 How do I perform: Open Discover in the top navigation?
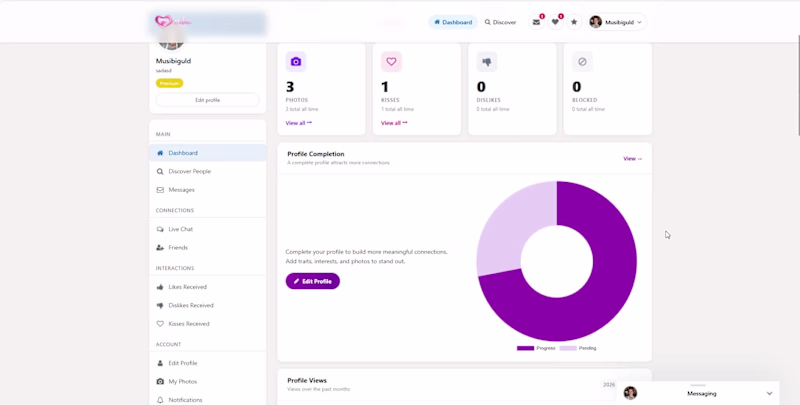pyautogui.click(x=501, y=22)
